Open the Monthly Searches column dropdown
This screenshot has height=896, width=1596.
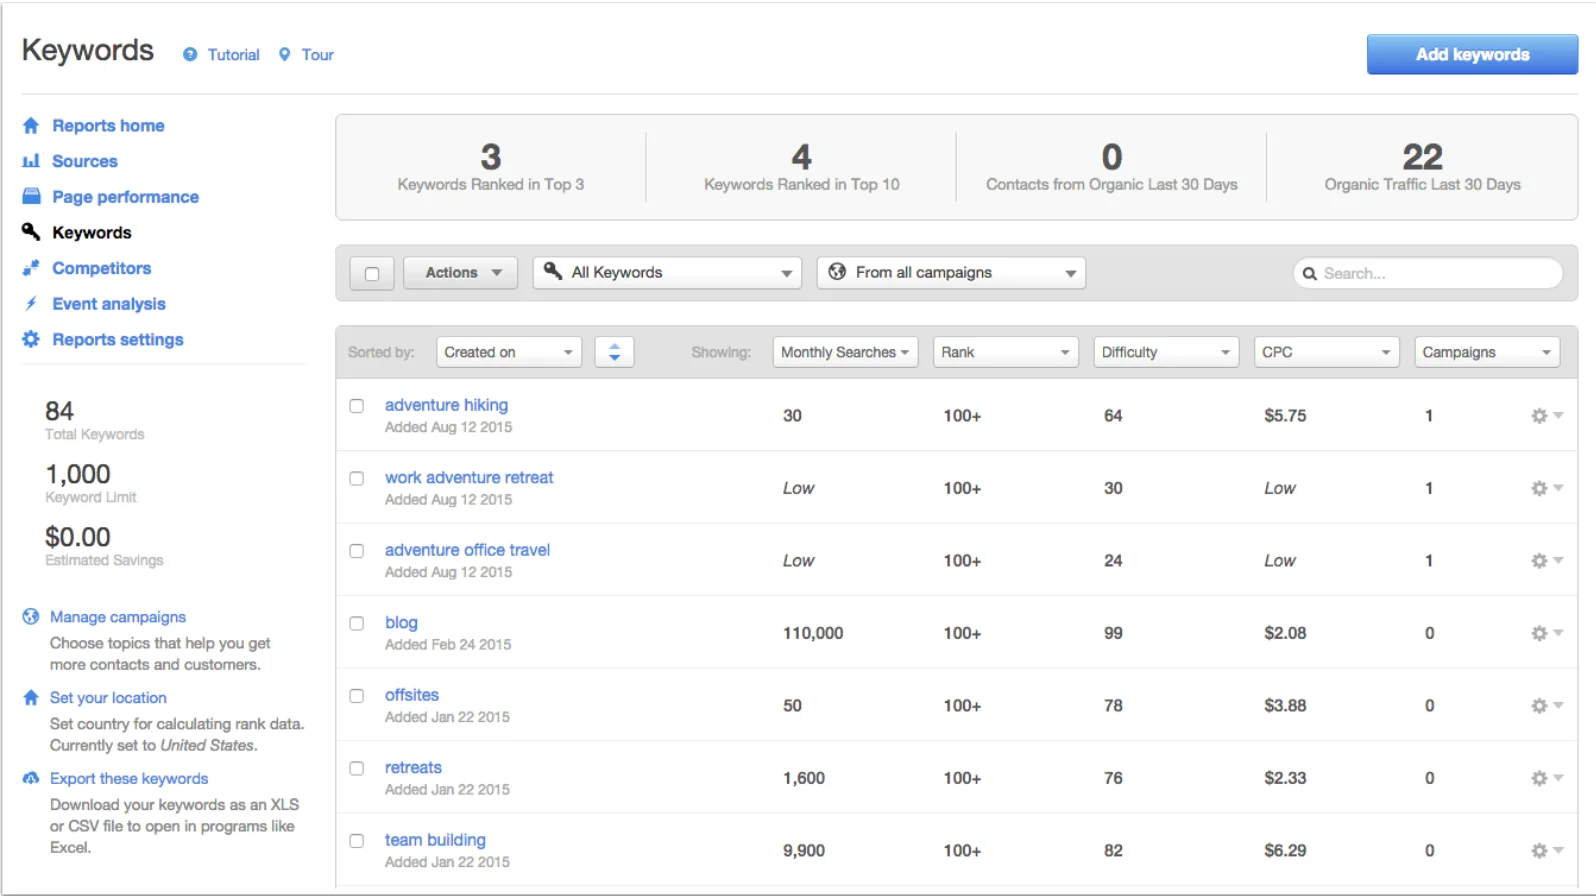845,352
